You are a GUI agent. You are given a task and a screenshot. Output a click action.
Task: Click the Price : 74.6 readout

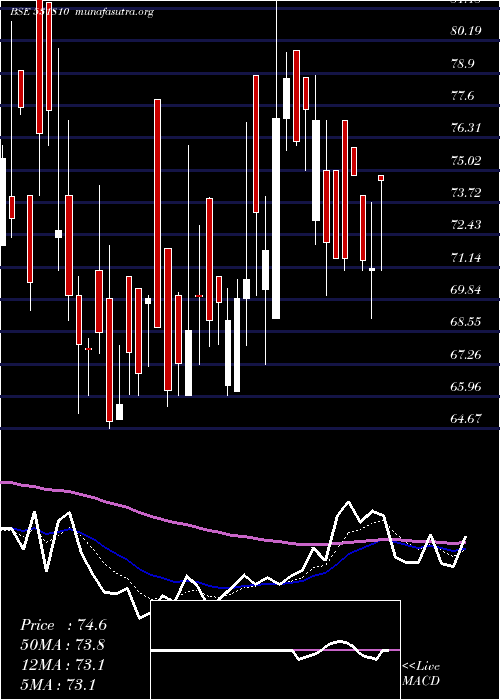tap(63, 625)
